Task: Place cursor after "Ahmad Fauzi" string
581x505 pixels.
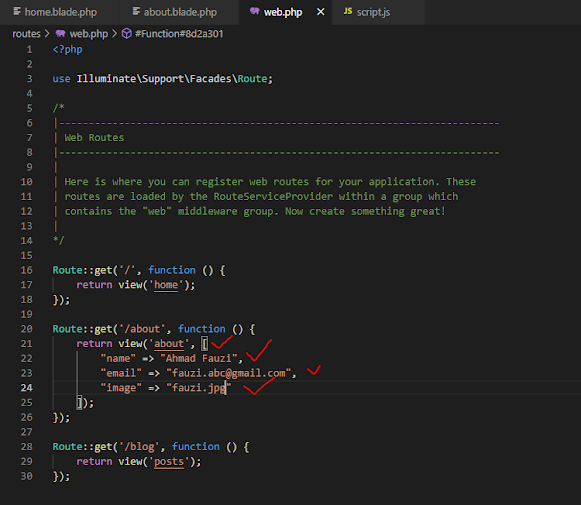Action: pos(238,358)
